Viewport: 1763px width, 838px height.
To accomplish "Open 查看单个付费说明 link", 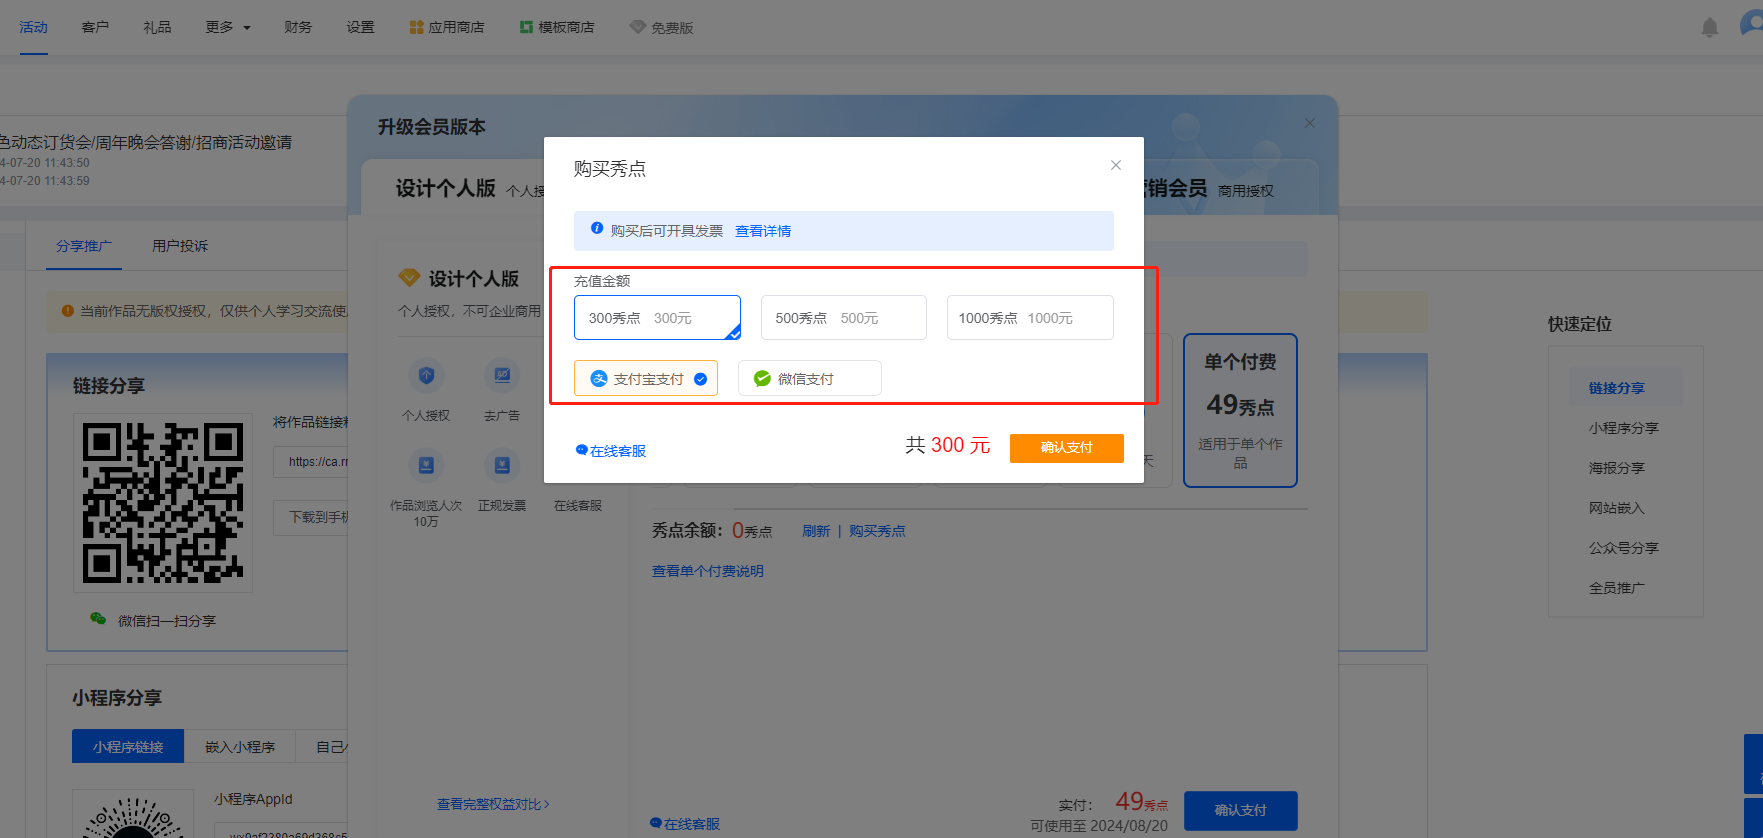I will pos(708,571).
